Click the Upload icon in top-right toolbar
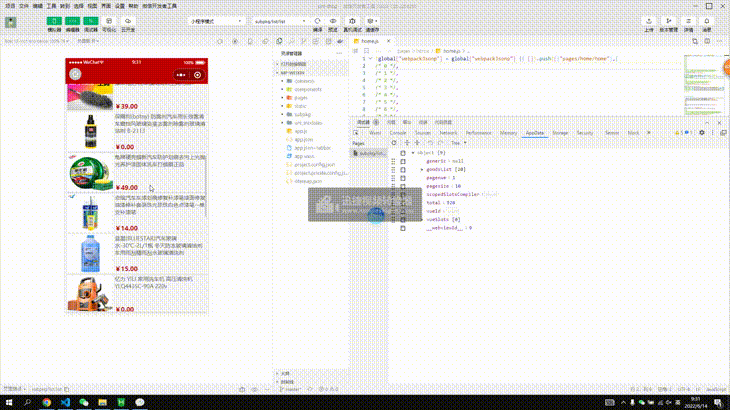This screenshot has width=730, height=410. 649,21
